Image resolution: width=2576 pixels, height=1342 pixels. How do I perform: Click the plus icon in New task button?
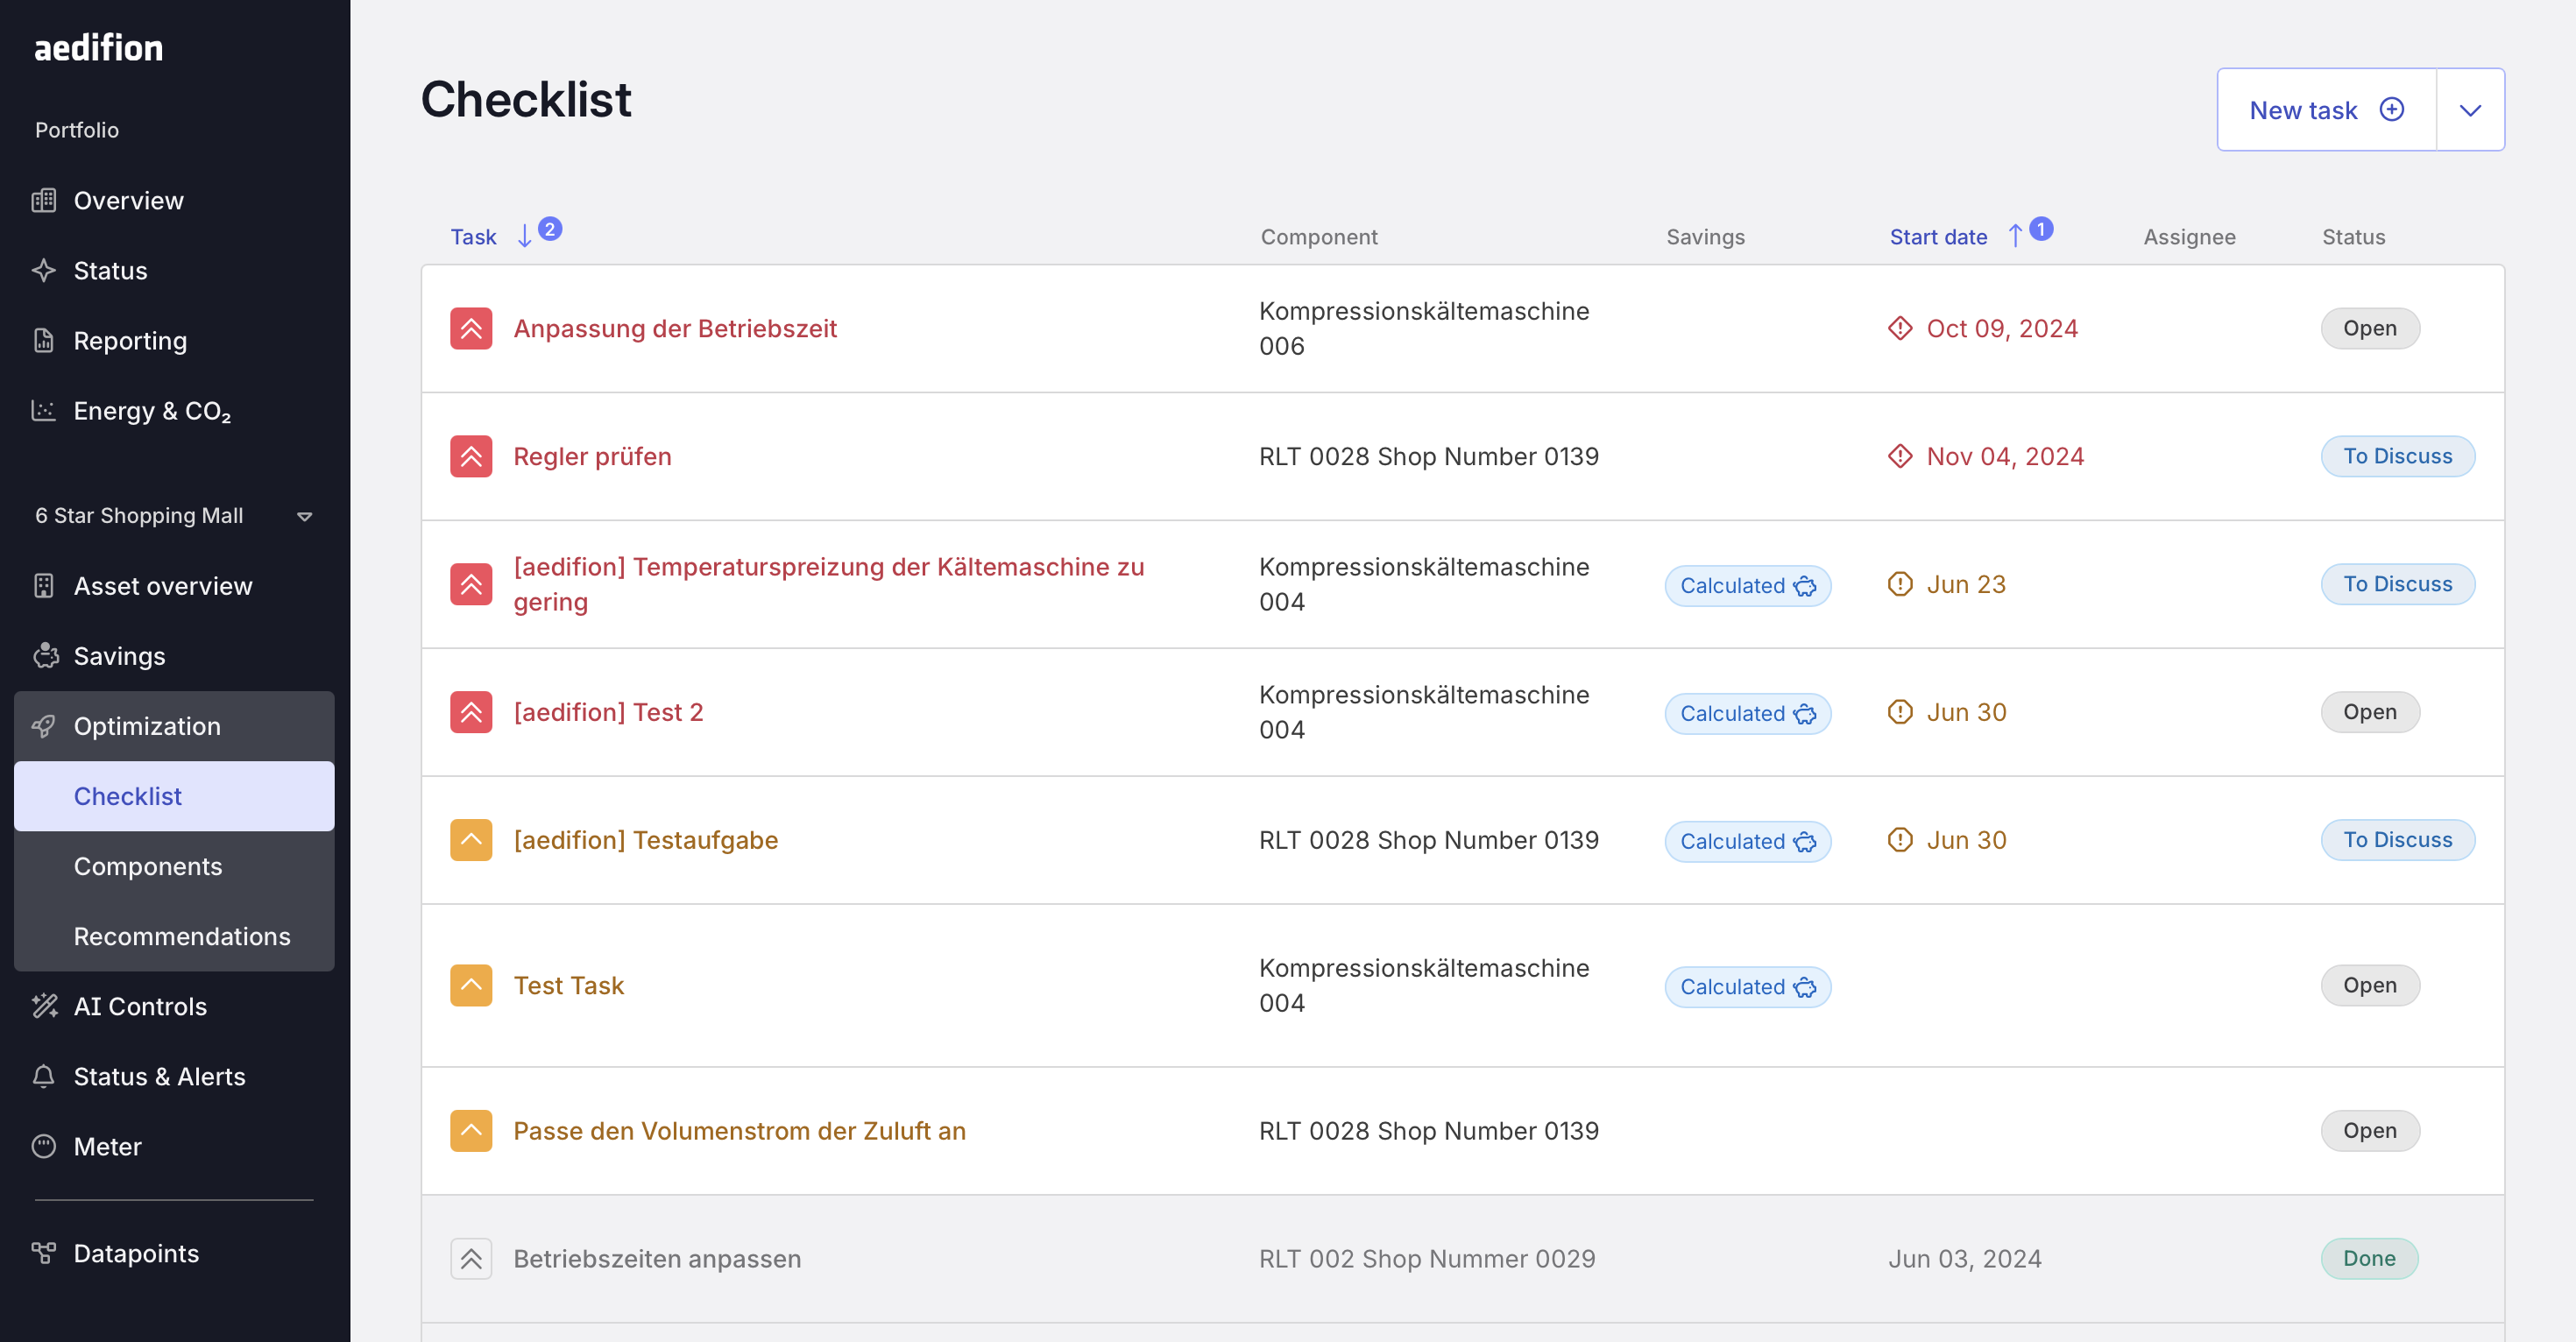click(2391, 110)
